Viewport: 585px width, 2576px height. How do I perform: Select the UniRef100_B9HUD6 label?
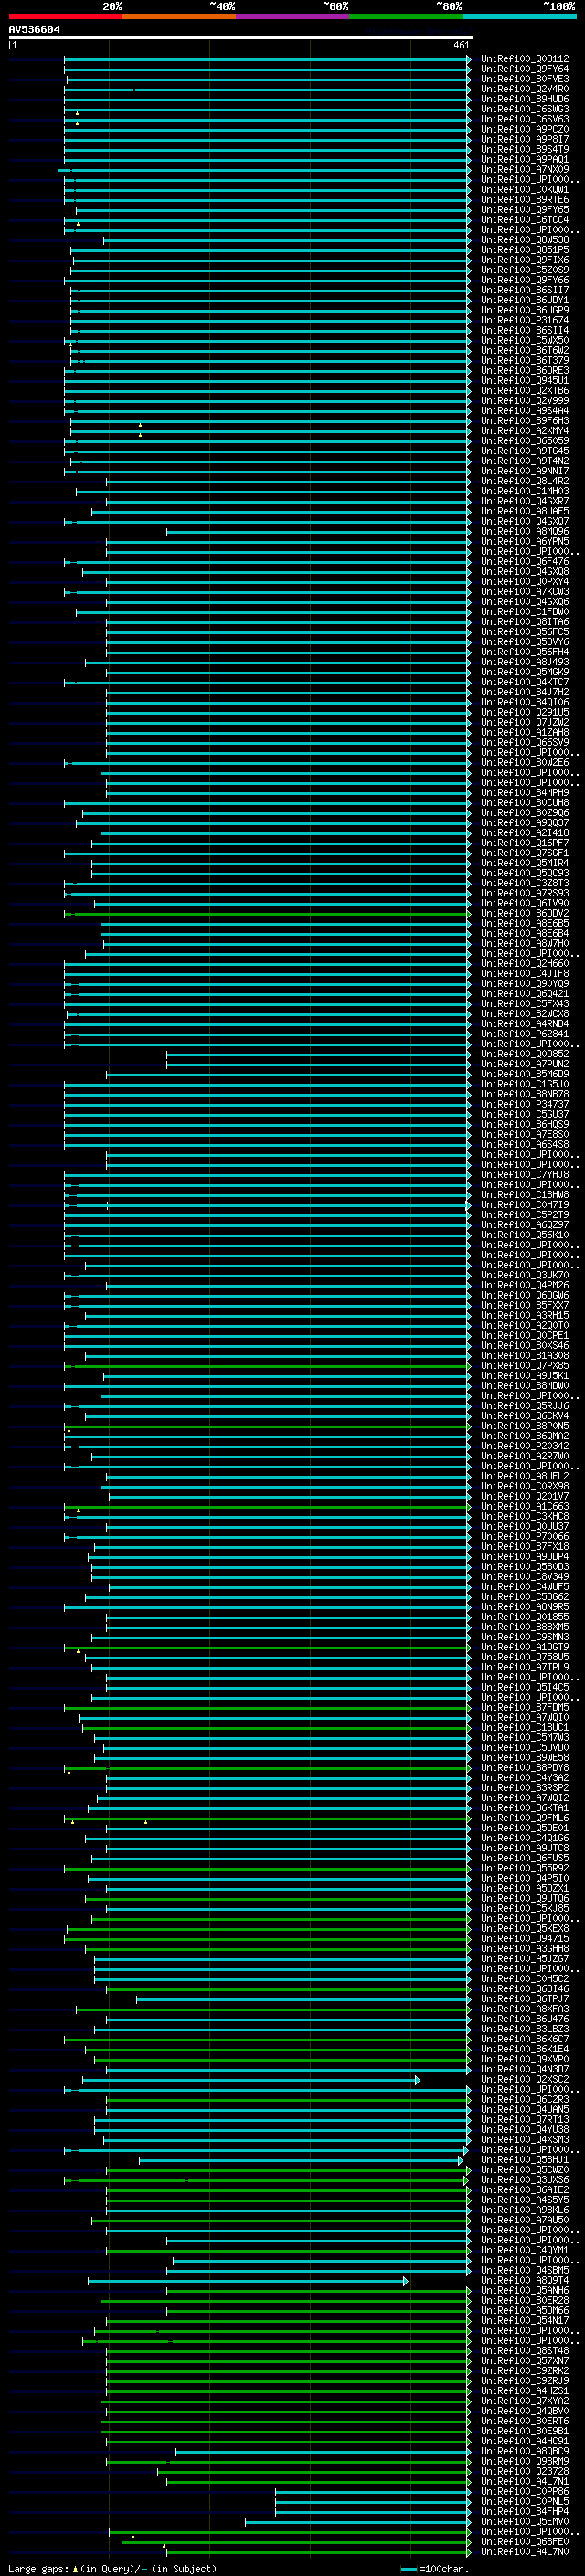[525, 99]
